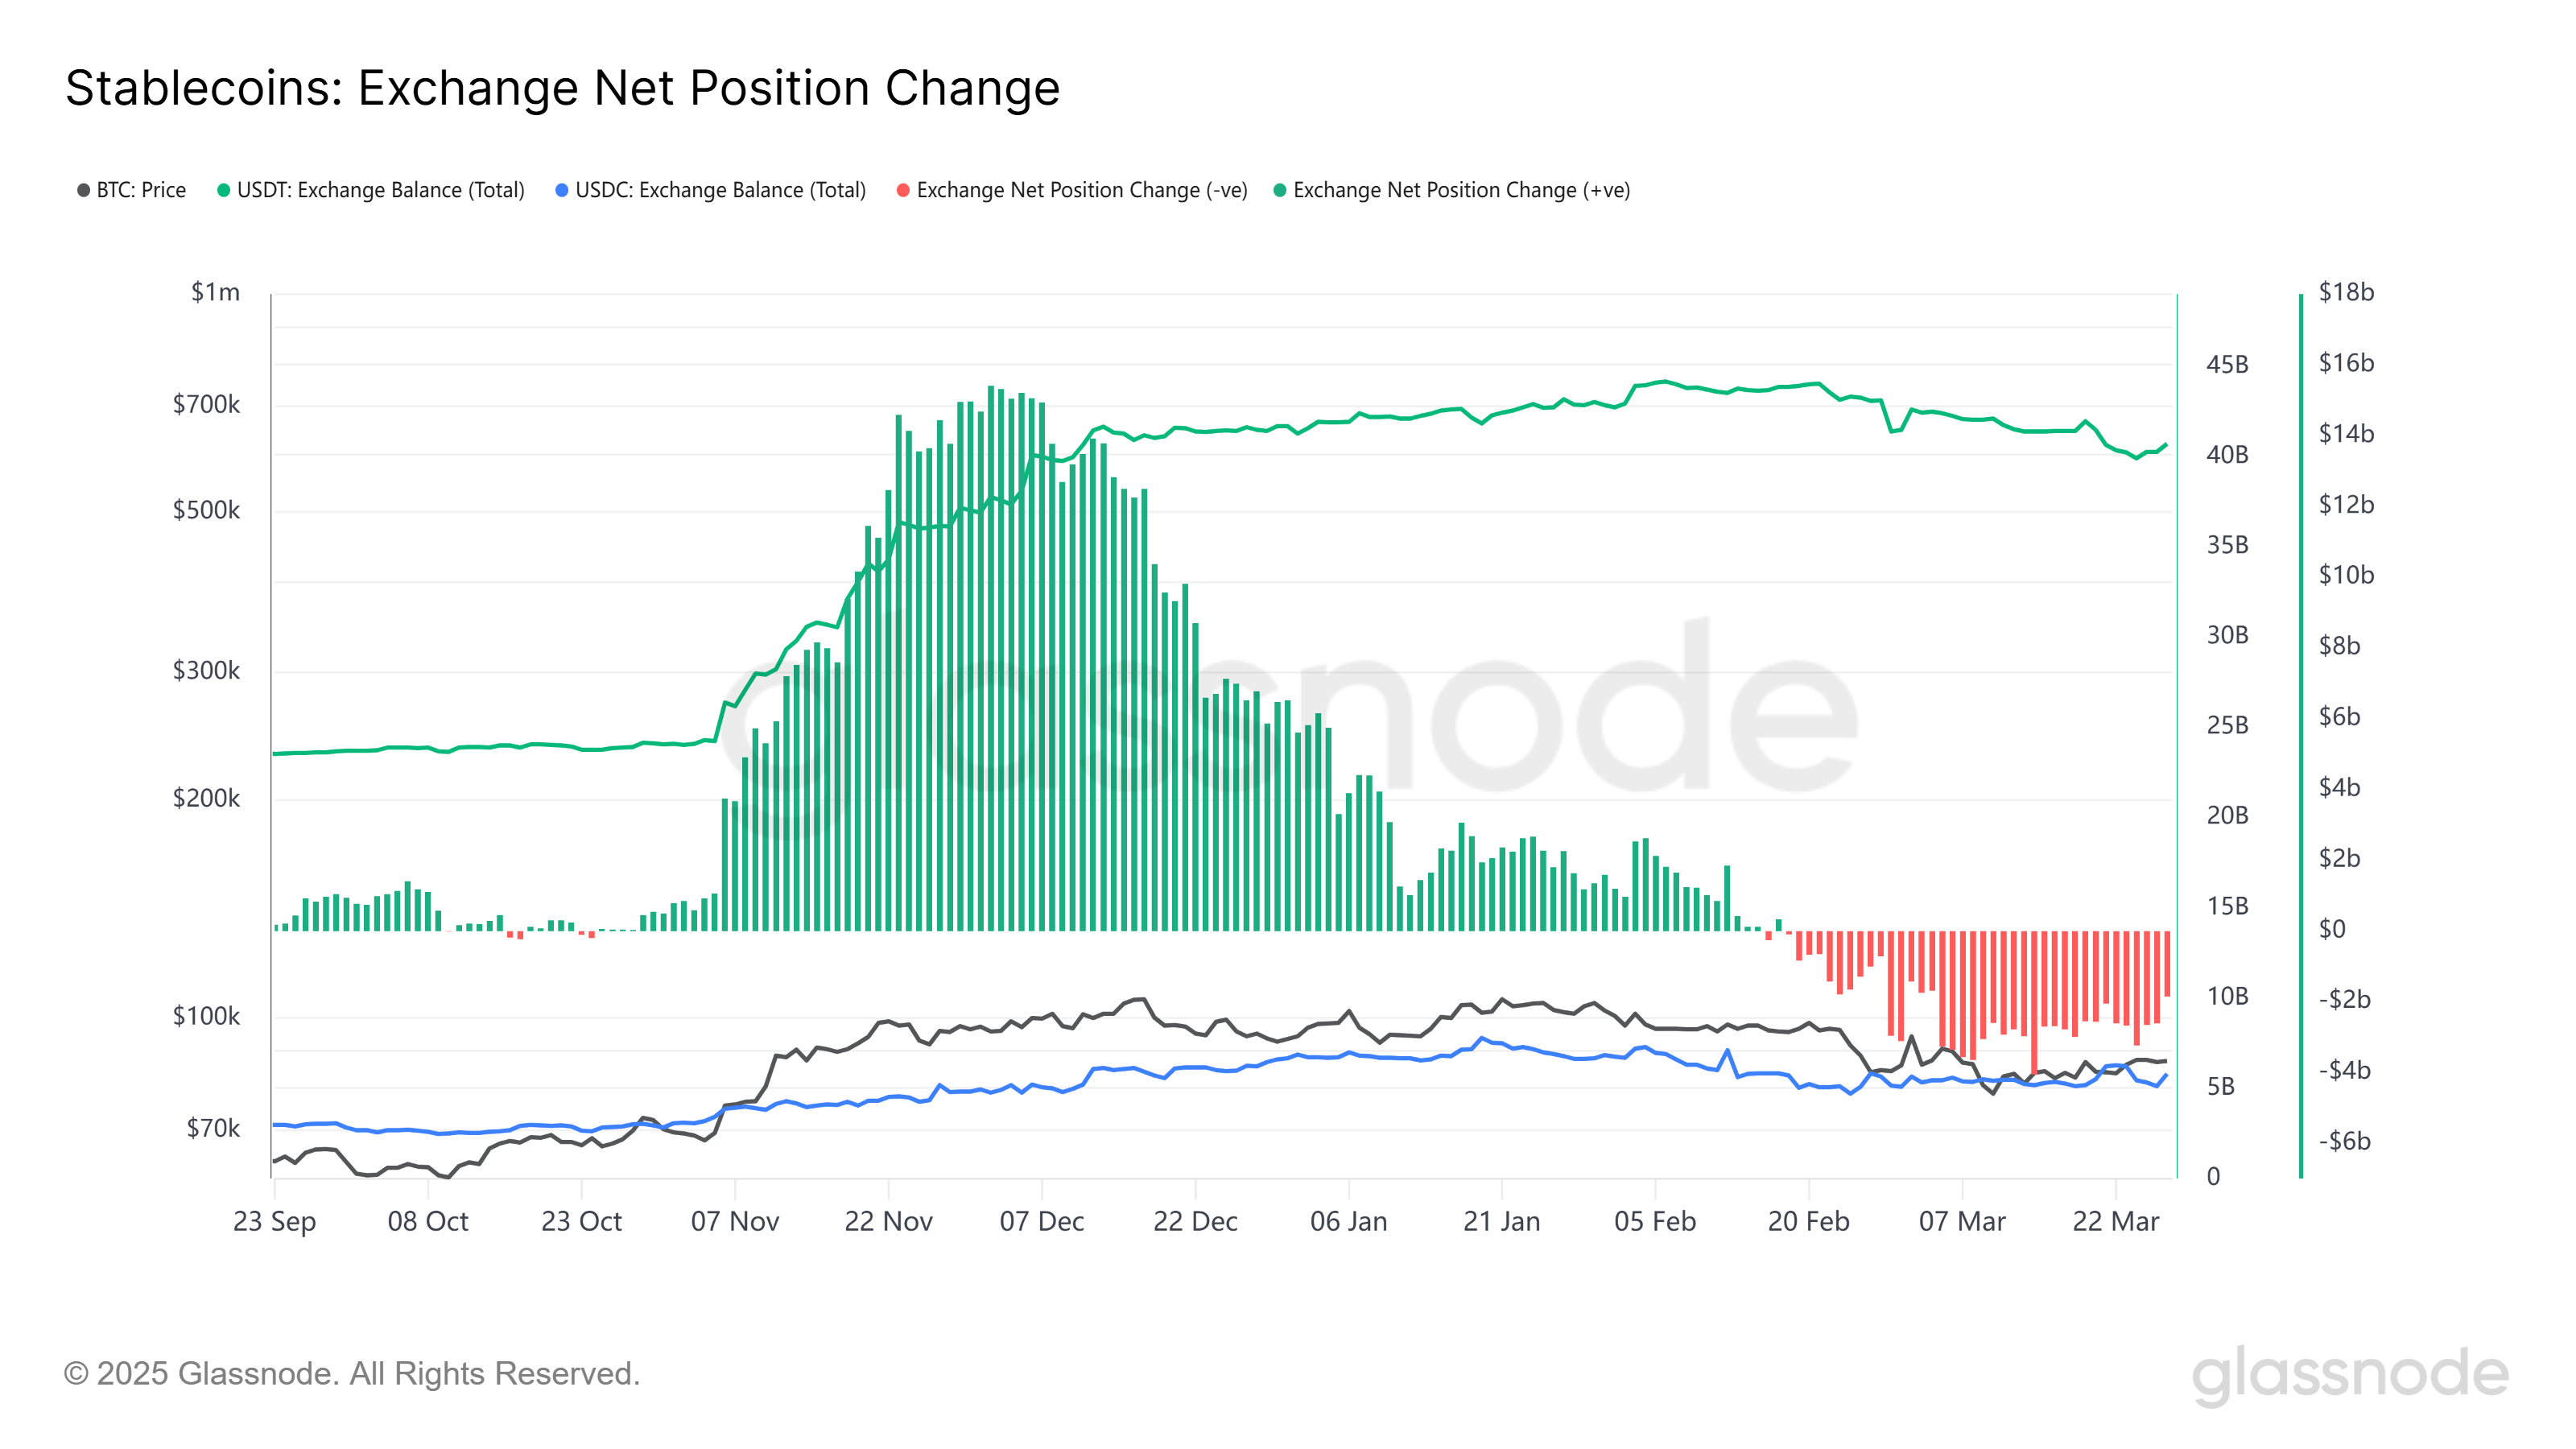
Task: Click the 2025 Glassnode copyright text
Action: pos(351,1374)
